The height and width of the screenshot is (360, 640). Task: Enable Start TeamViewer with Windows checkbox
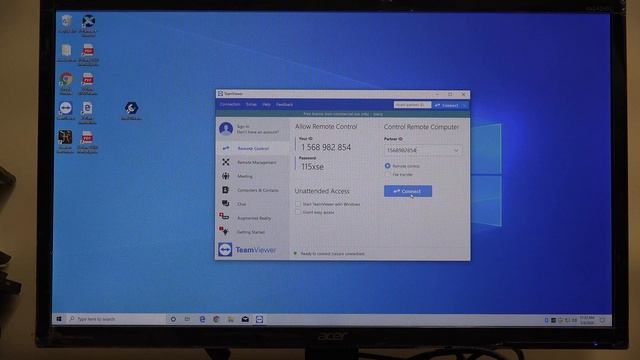point(298,204)
